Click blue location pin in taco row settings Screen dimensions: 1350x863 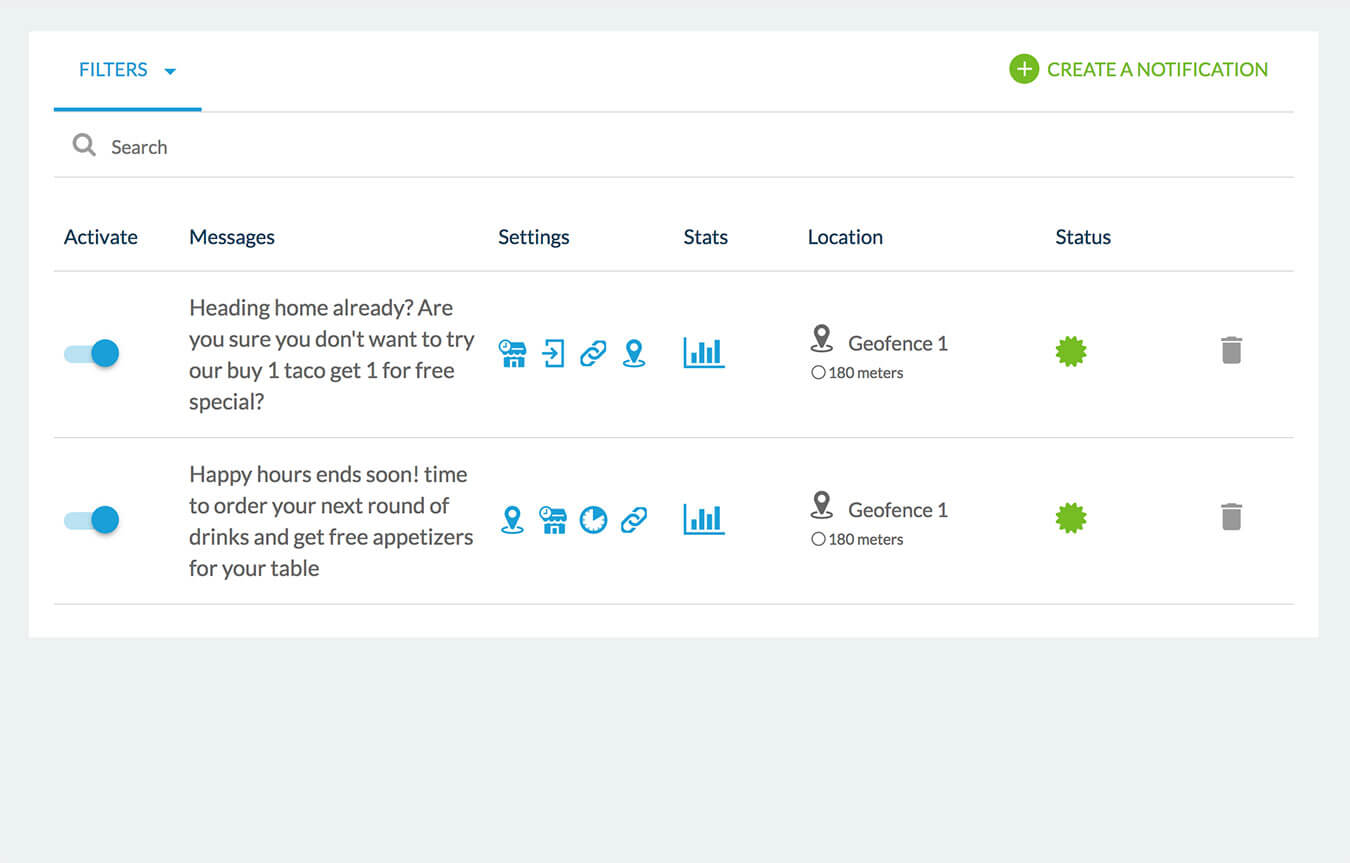633,353
